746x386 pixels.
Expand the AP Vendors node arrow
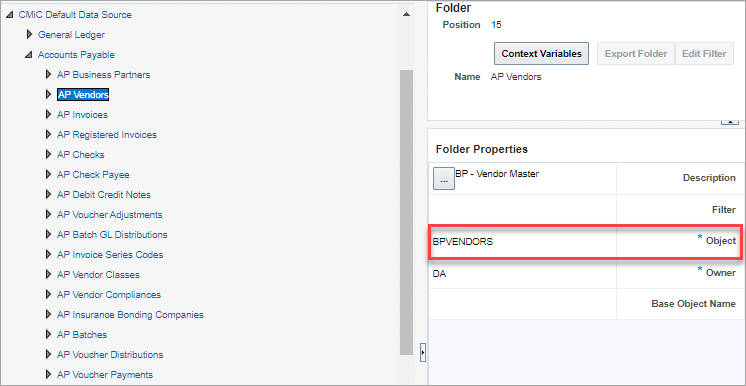click(48, 95)
